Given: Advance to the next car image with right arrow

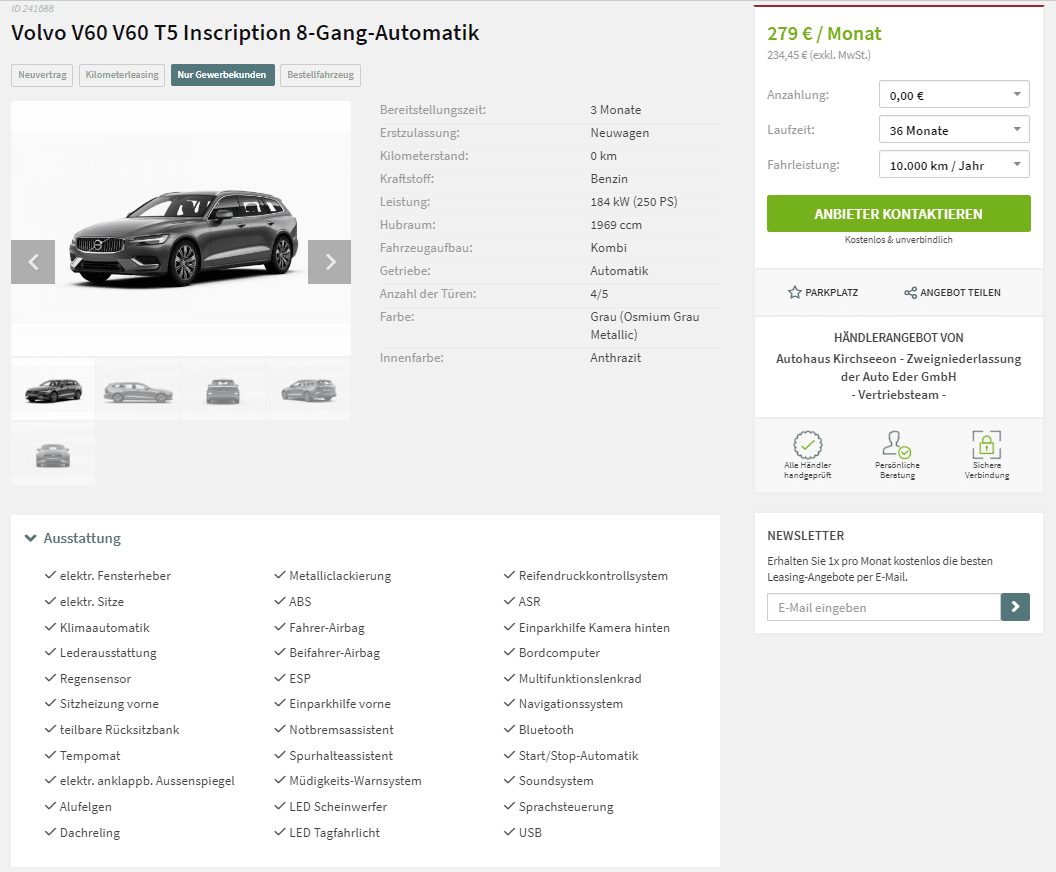Looking at the screenshot, I should point(329,262).
